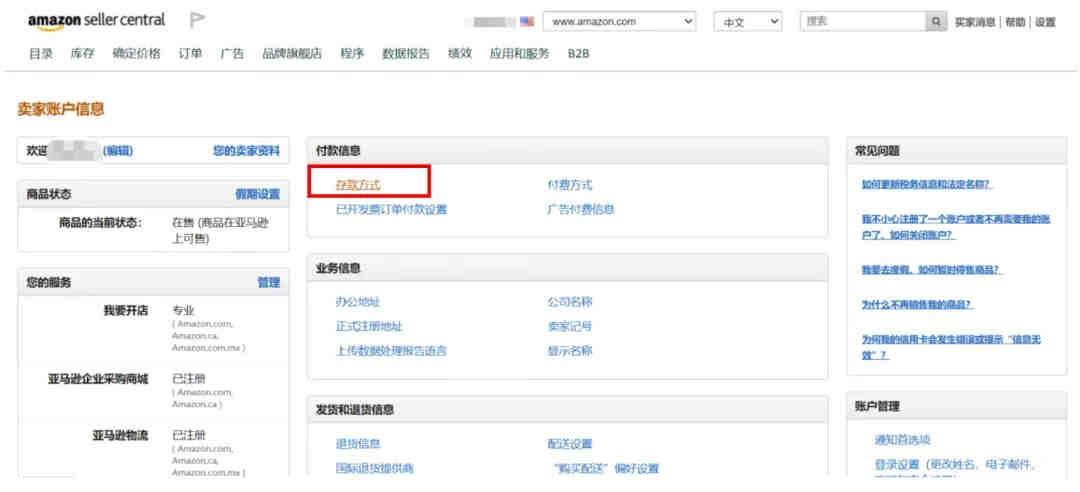Click the 我要开店 service row label

coord(126,311)
